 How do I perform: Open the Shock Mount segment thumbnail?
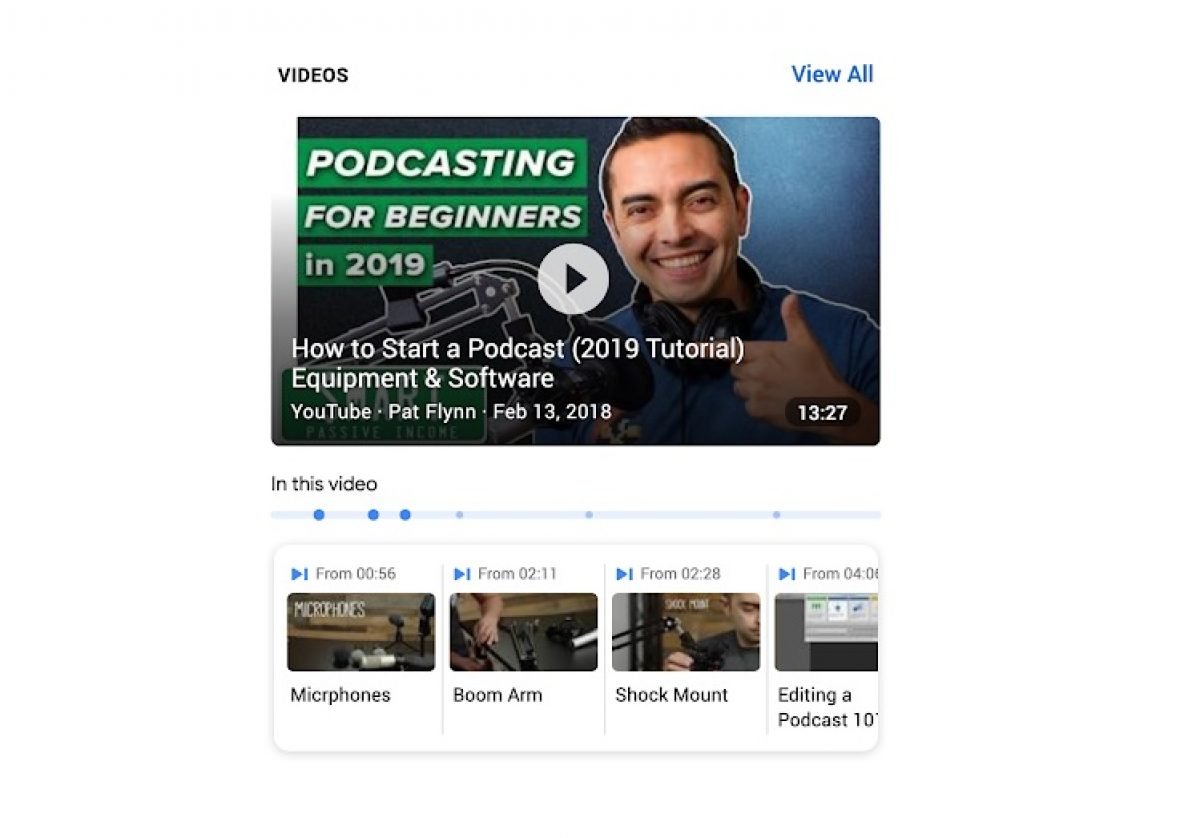click(x=686, y=632)
